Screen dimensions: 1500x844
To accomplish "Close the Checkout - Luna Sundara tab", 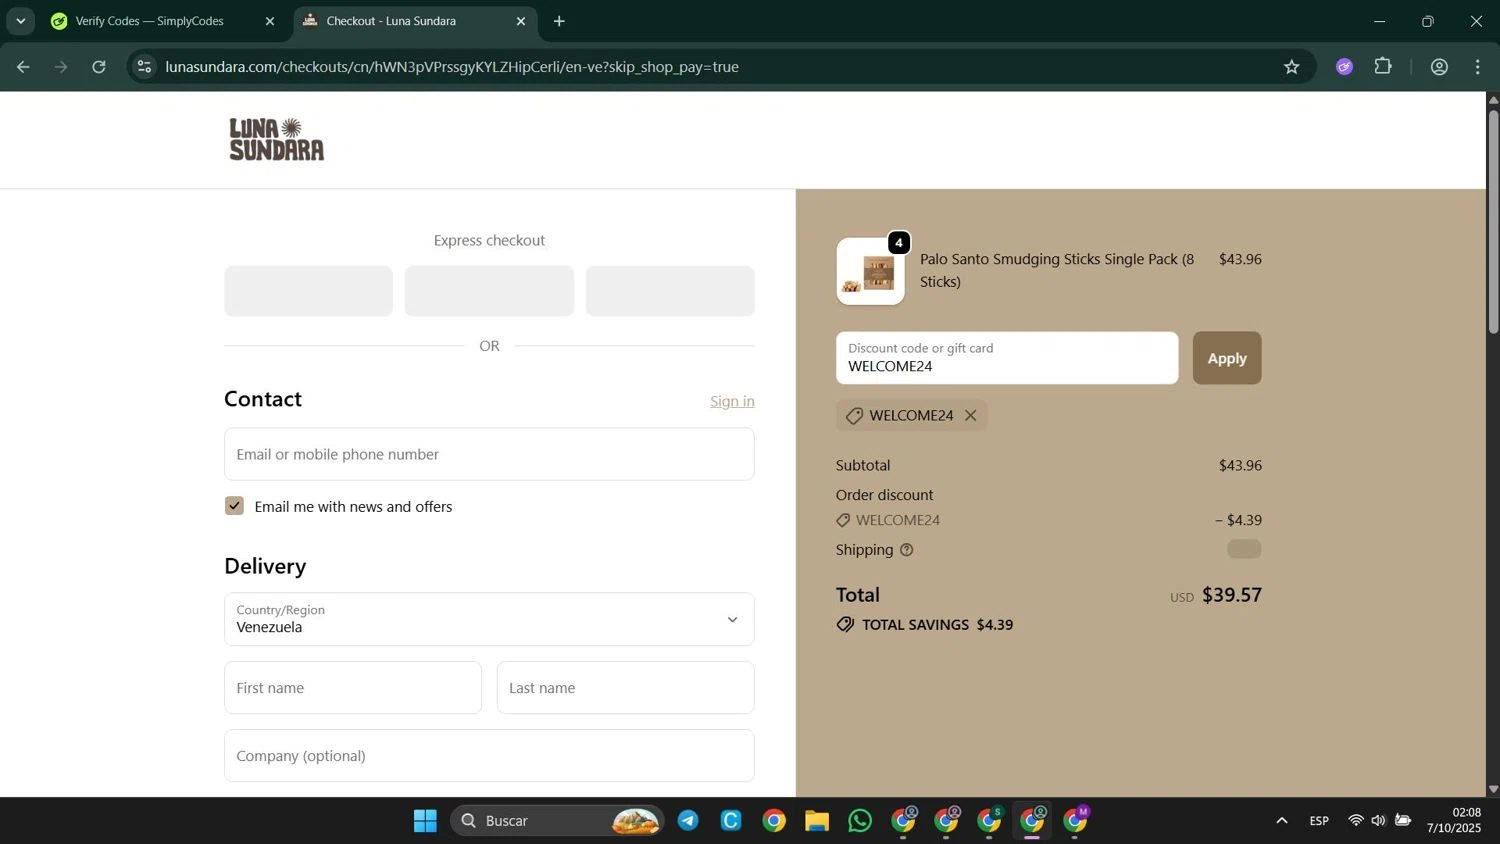I will click(x=520, y=21).
